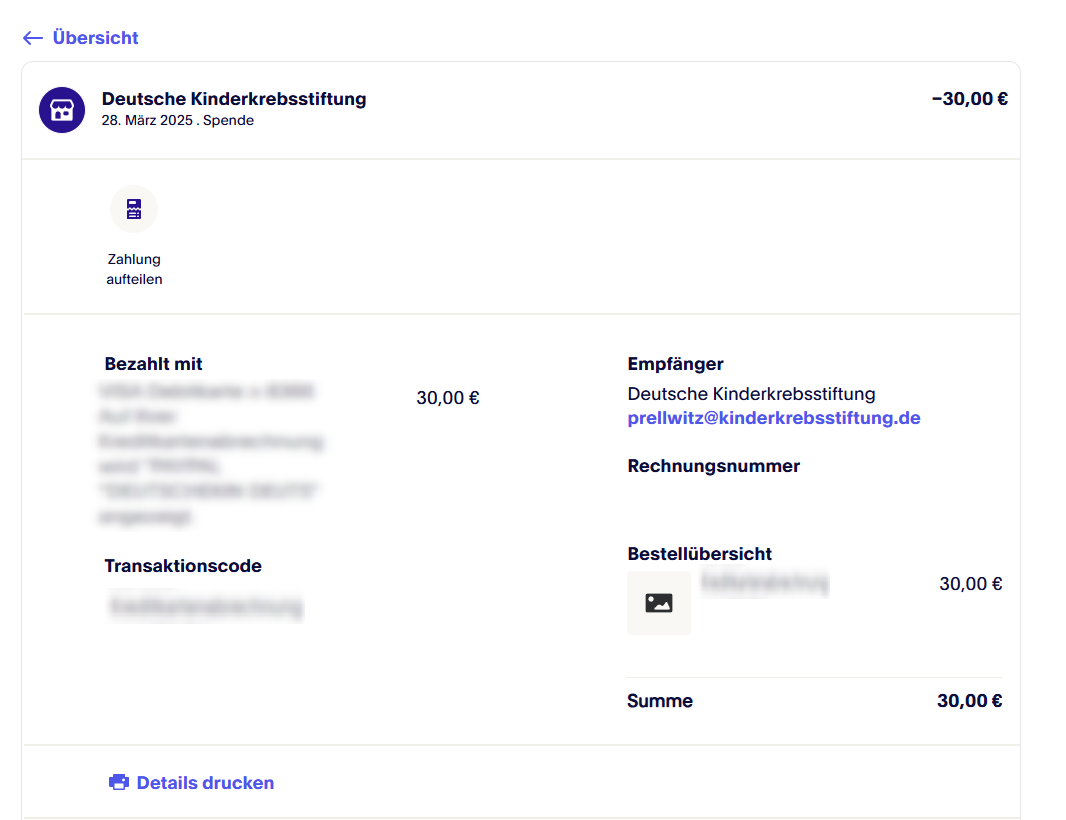
Task: Click the purple store merchant icon
Action: (62, 110)
